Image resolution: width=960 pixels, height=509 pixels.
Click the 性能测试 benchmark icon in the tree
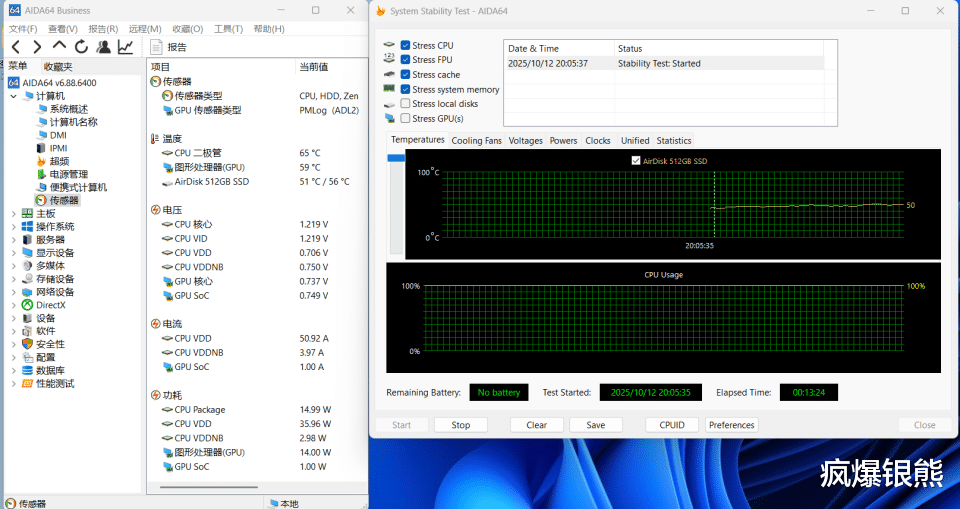[27, 383]
